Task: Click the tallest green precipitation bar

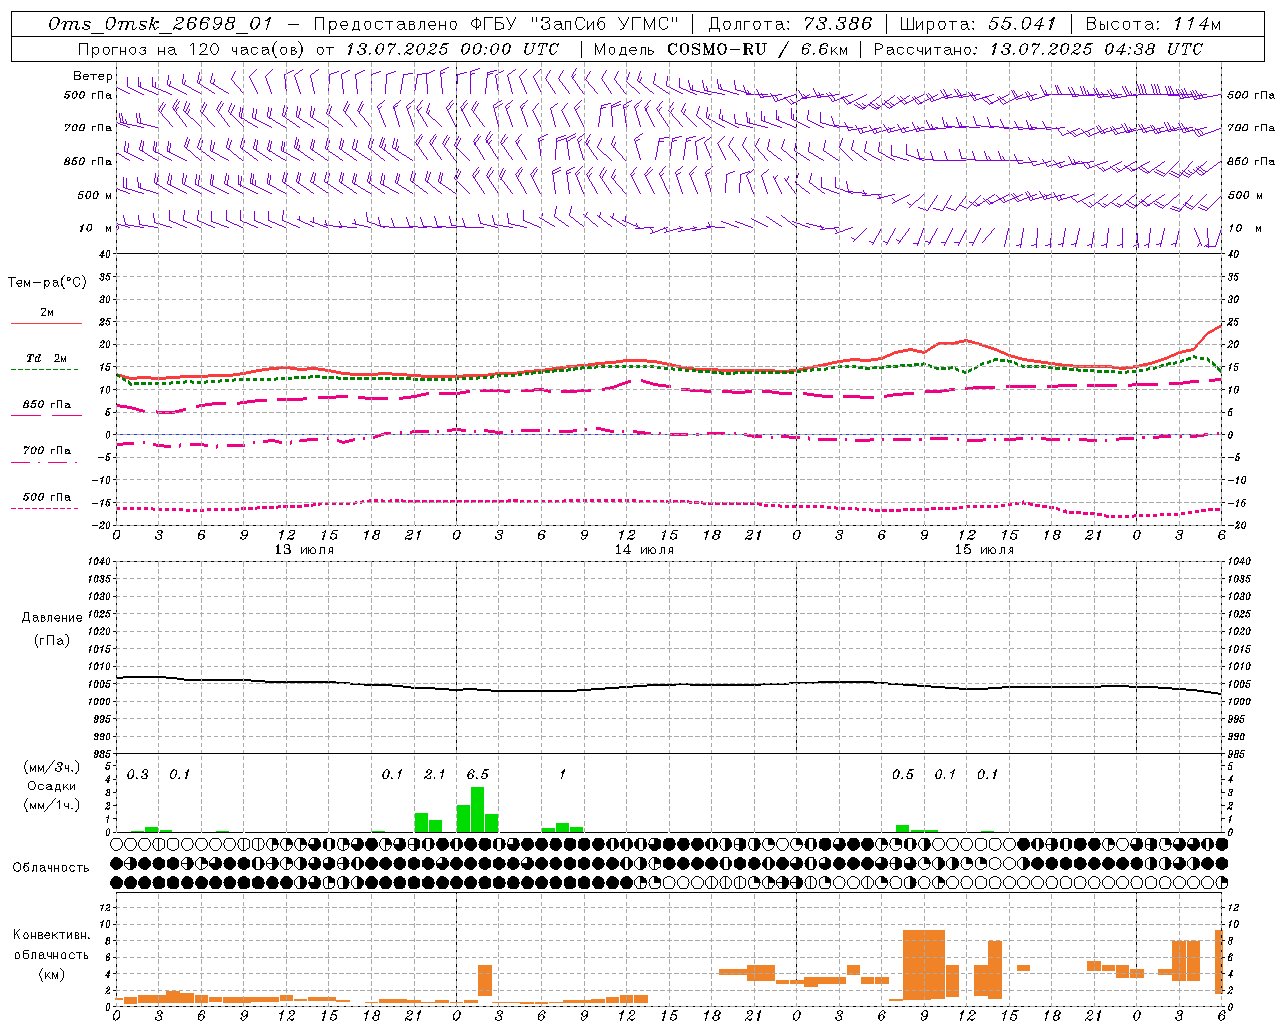Action: (x=477, y=810)
